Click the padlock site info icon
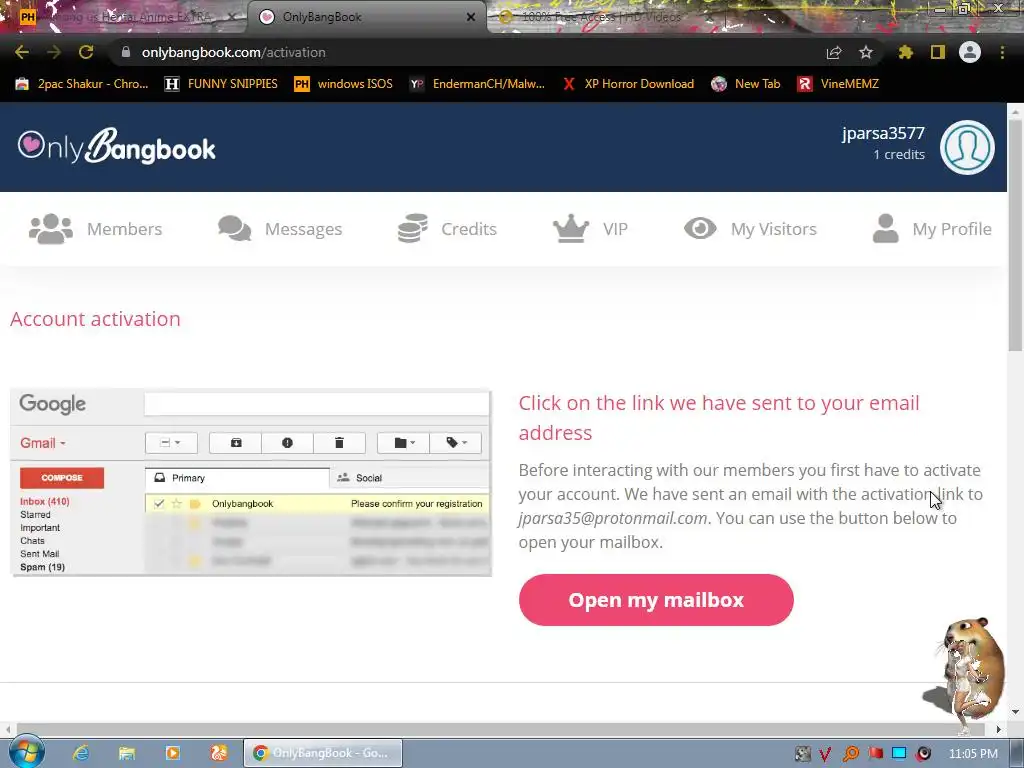This screenshot has height=768, width=1024. [126, 52]
